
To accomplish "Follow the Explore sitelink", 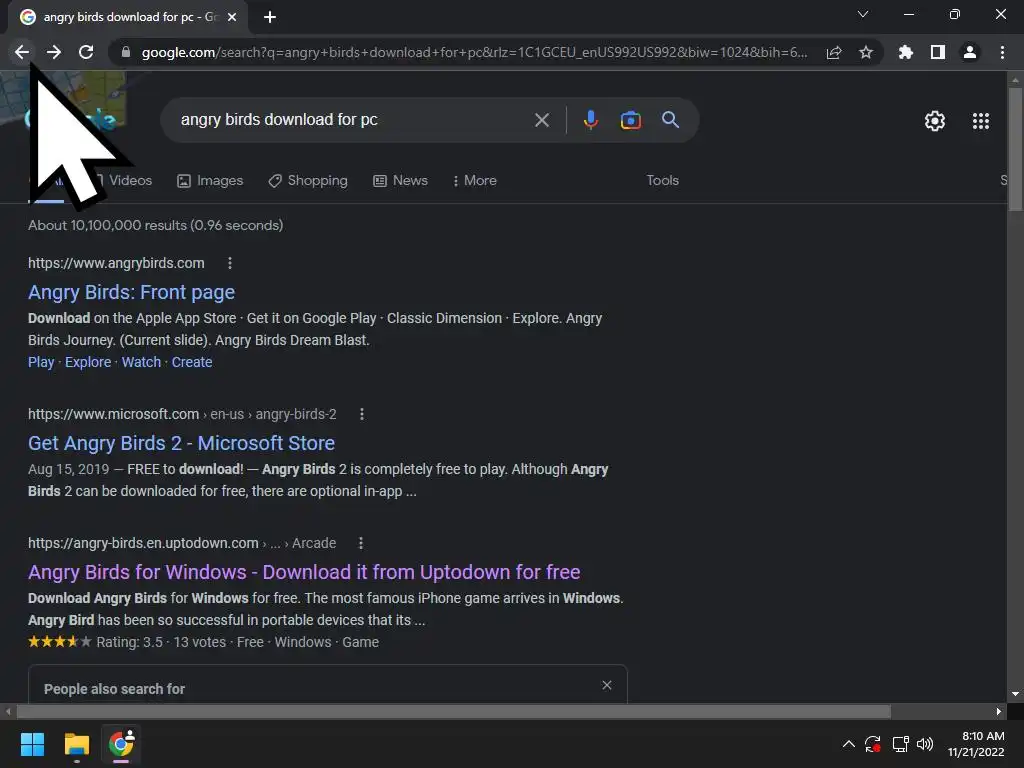I will (88, 362).
